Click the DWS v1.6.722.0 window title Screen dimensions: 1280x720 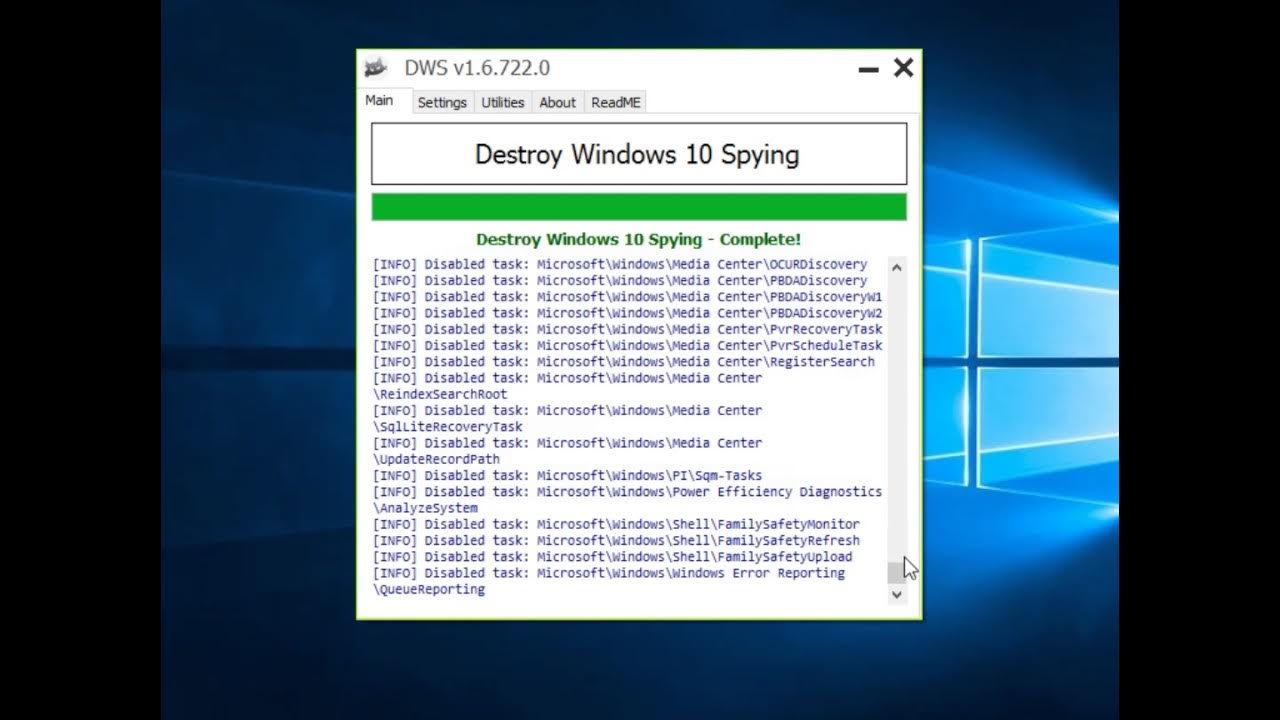tap(477, 68)
